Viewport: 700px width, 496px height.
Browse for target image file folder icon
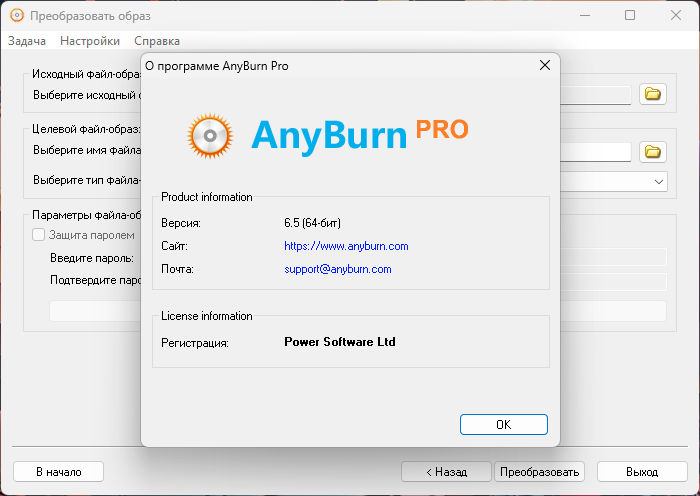click(653, 152)
